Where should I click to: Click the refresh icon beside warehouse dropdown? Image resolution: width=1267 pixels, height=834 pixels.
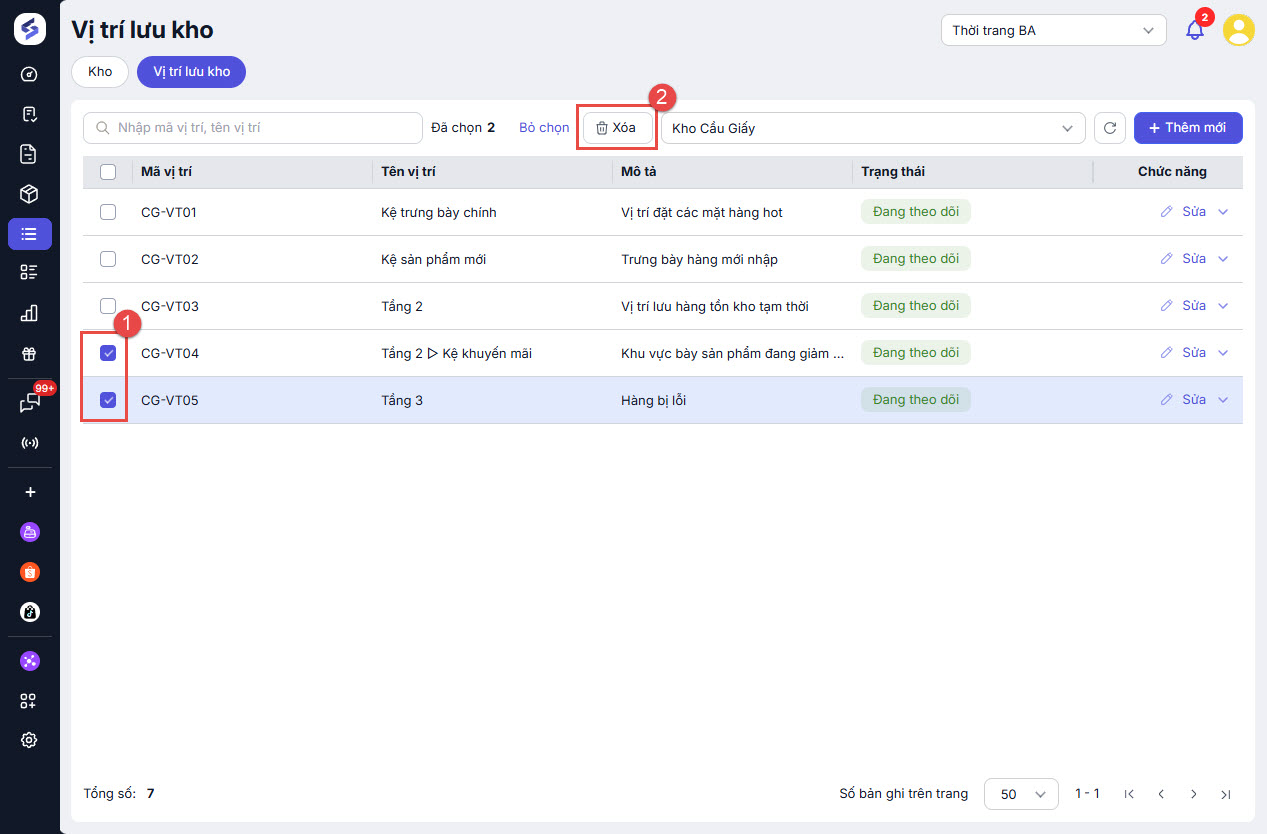tap(1109, 128)
